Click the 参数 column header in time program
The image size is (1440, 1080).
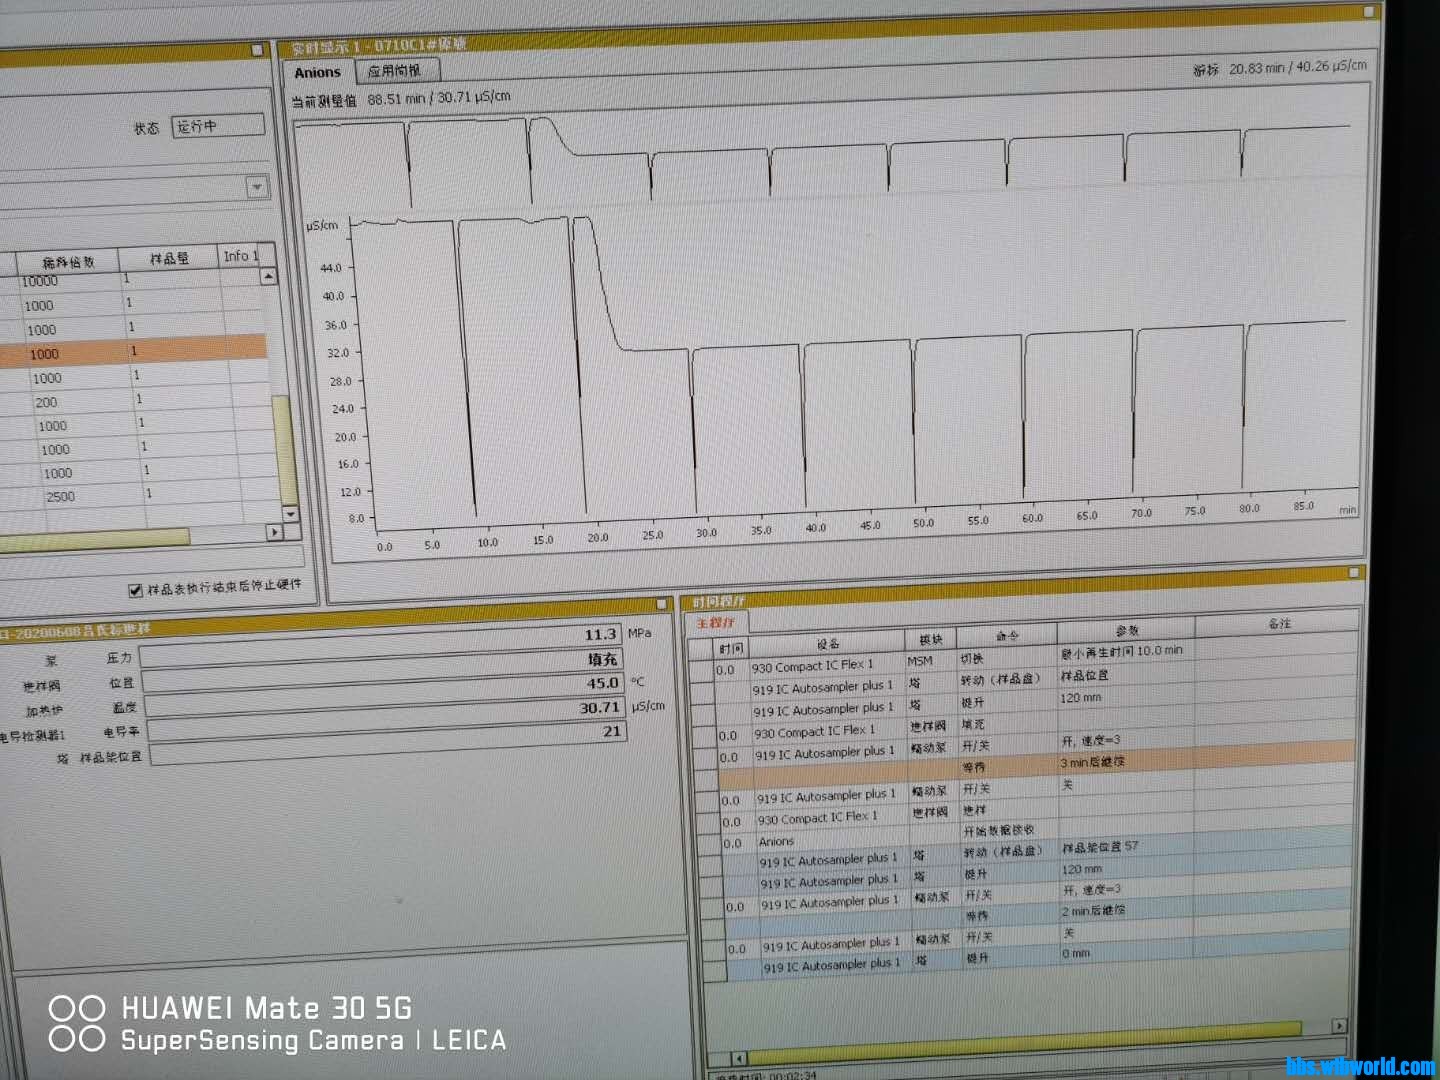(x=1126, y=630)
